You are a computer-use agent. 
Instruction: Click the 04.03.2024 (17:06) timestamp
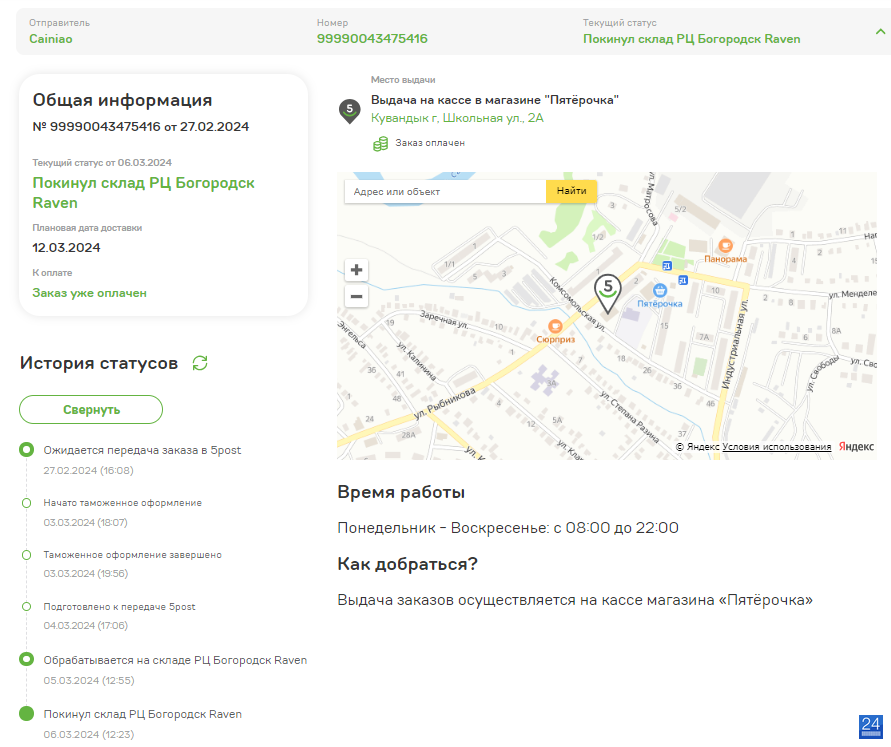tap(86, 625)
